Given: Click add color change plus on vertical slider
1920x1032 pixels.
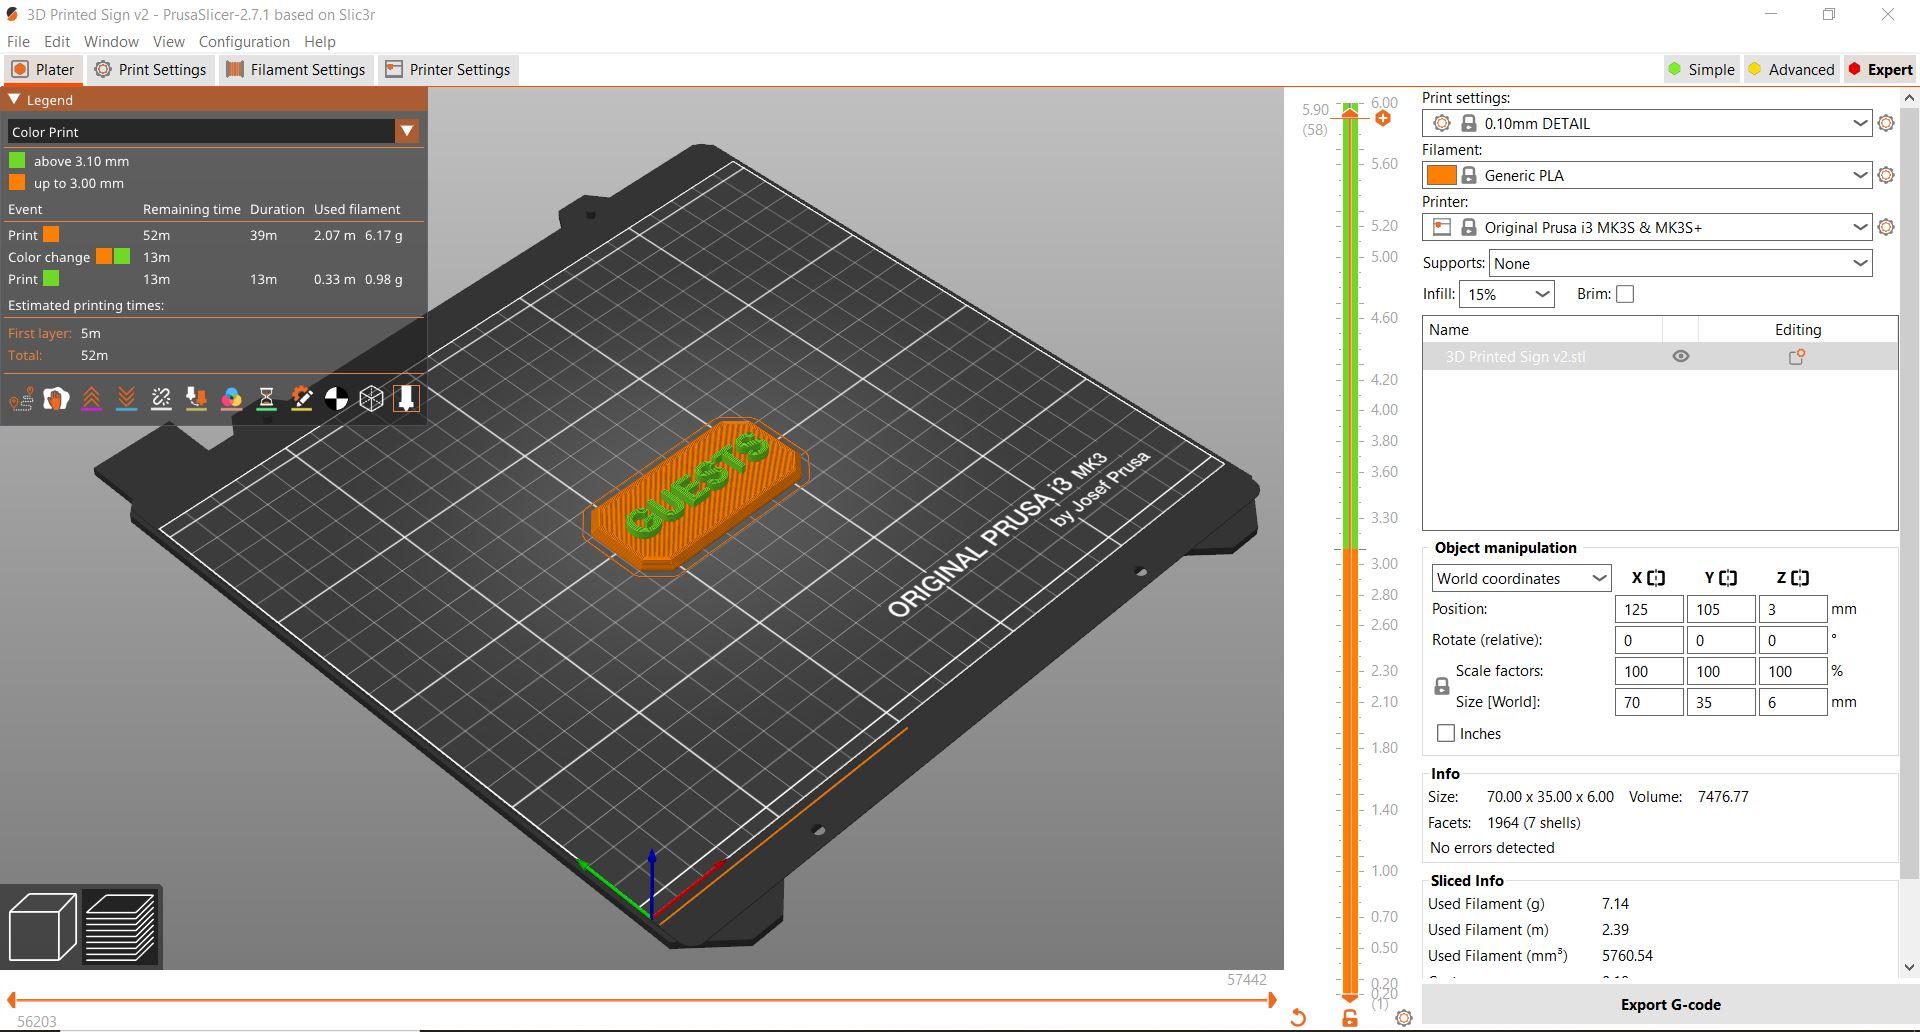Looking at the screenshot, I should pos(1383,118).
